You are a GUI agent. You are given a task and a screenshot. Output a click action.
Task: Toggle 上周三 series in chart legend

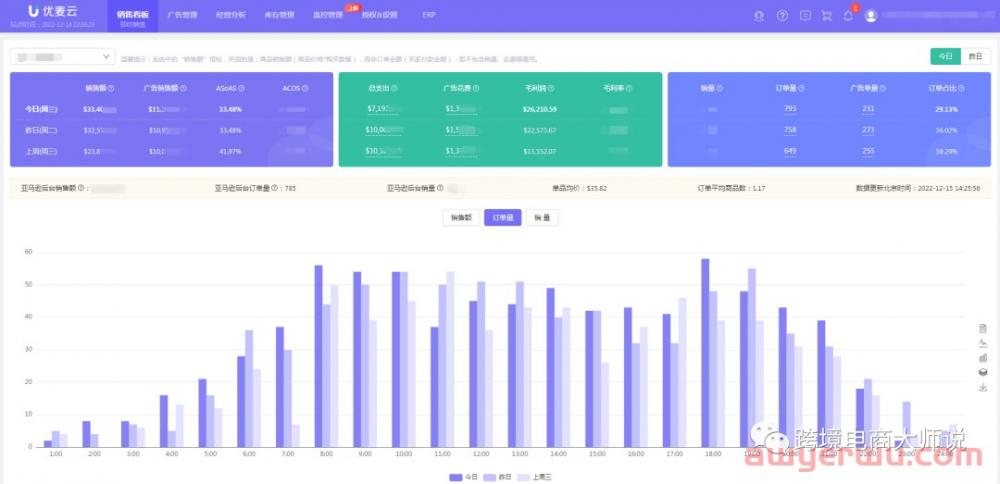(x=534, y=477)
